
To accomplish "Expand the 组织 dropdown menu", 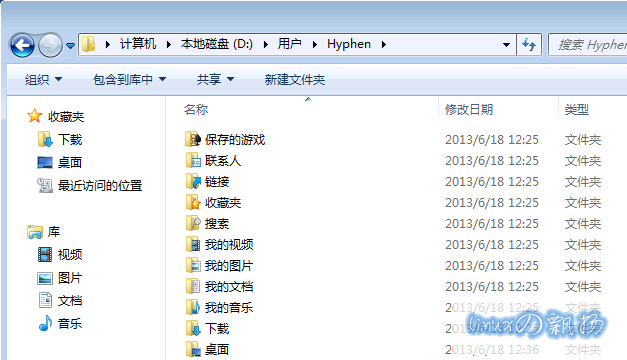I will pyautogui.click(x=43, y=80).
